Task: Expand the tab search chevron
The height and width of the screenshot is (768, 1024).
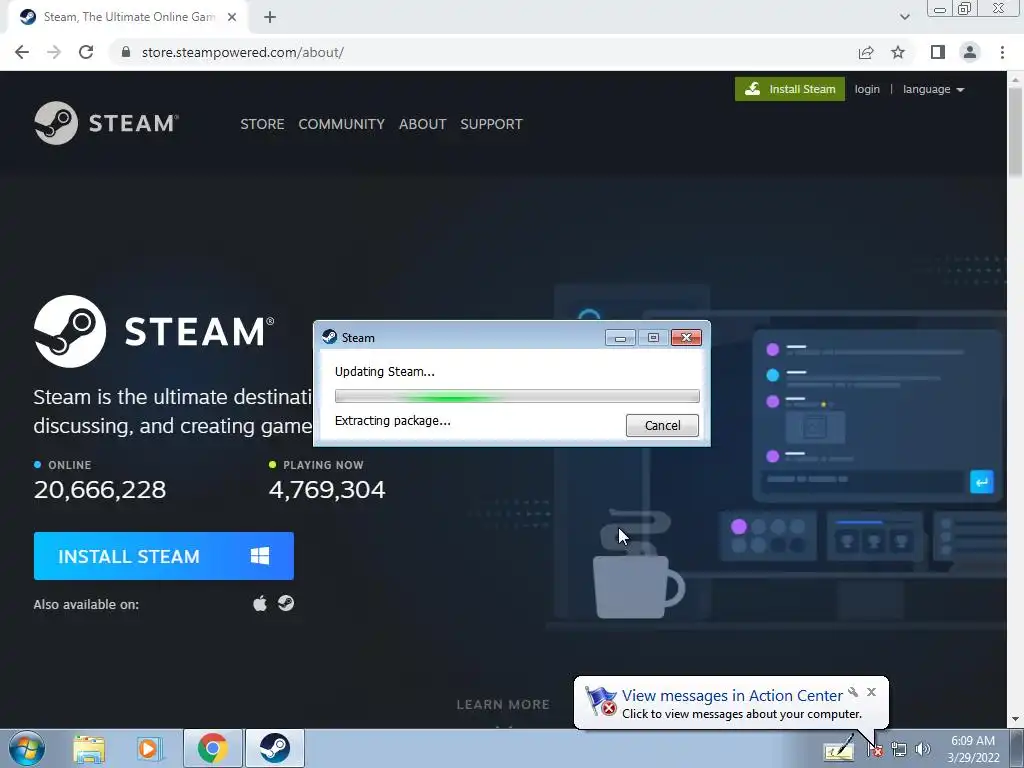Action: point(904,18)
